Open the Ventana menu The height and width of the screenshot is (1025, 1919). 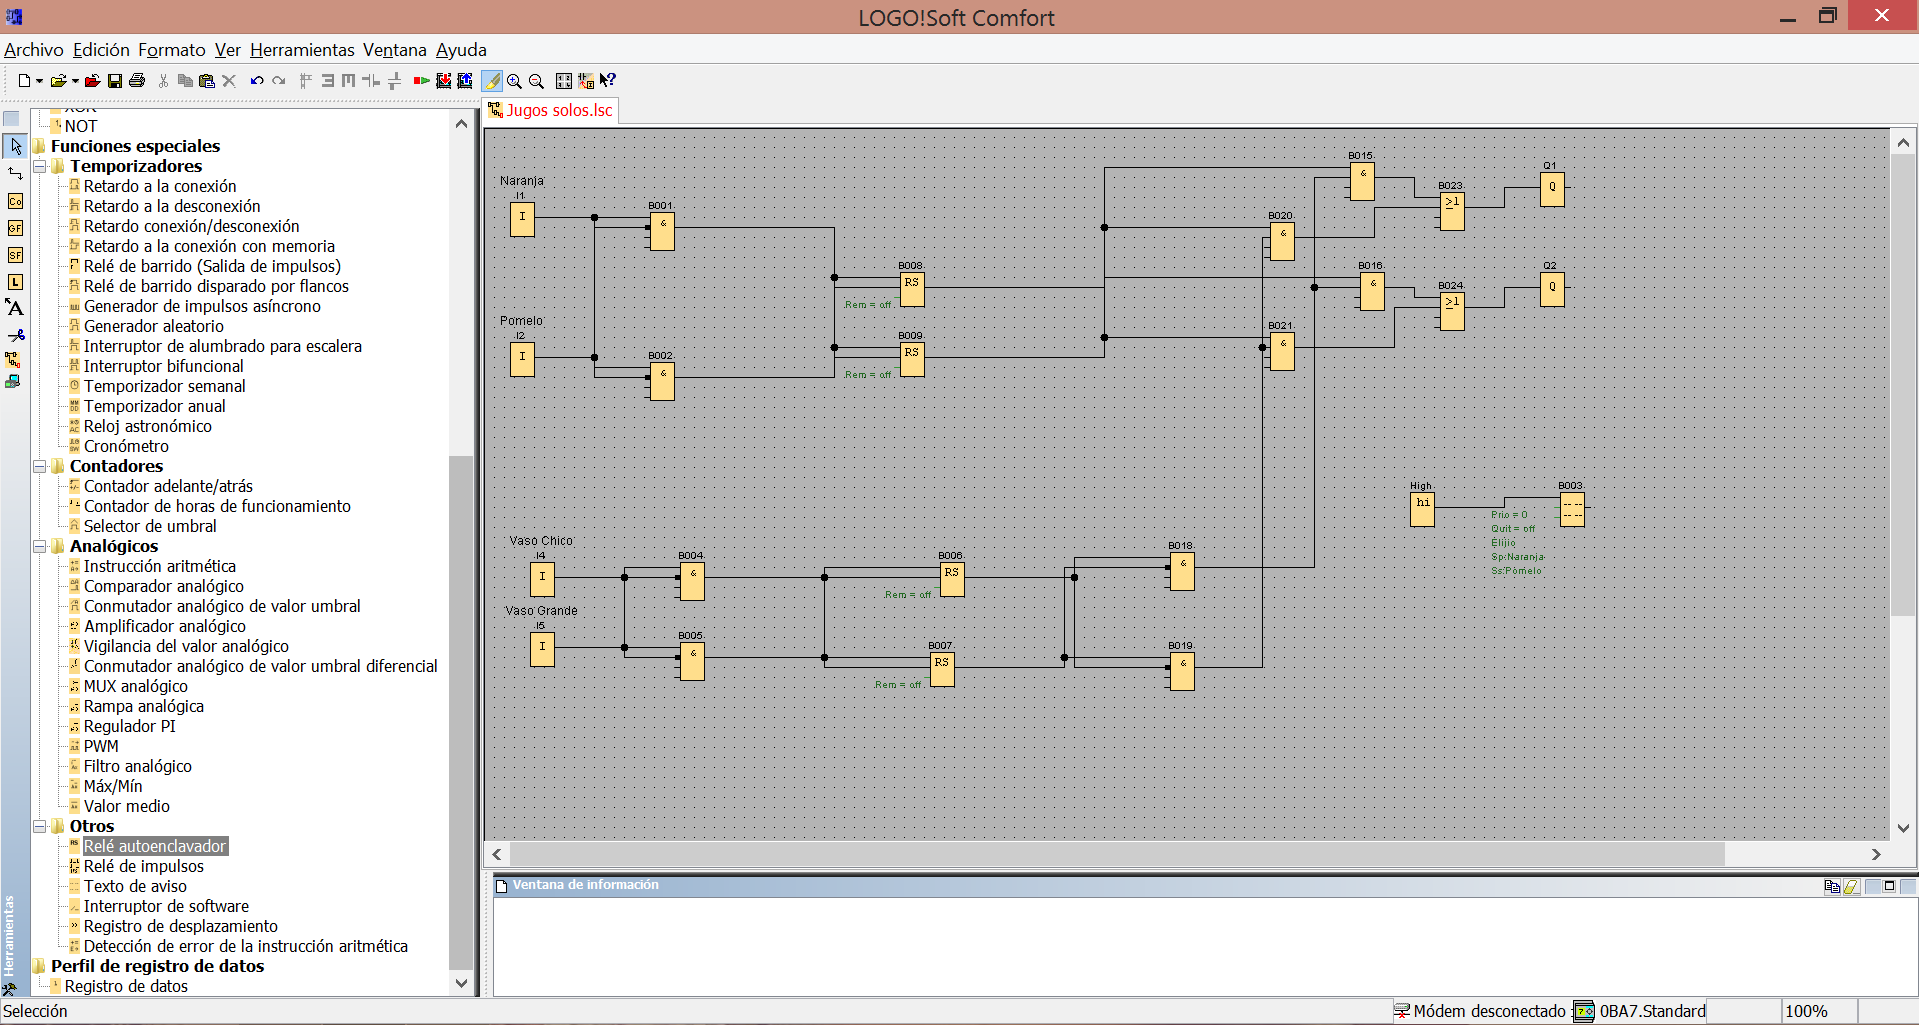[395, 50]
